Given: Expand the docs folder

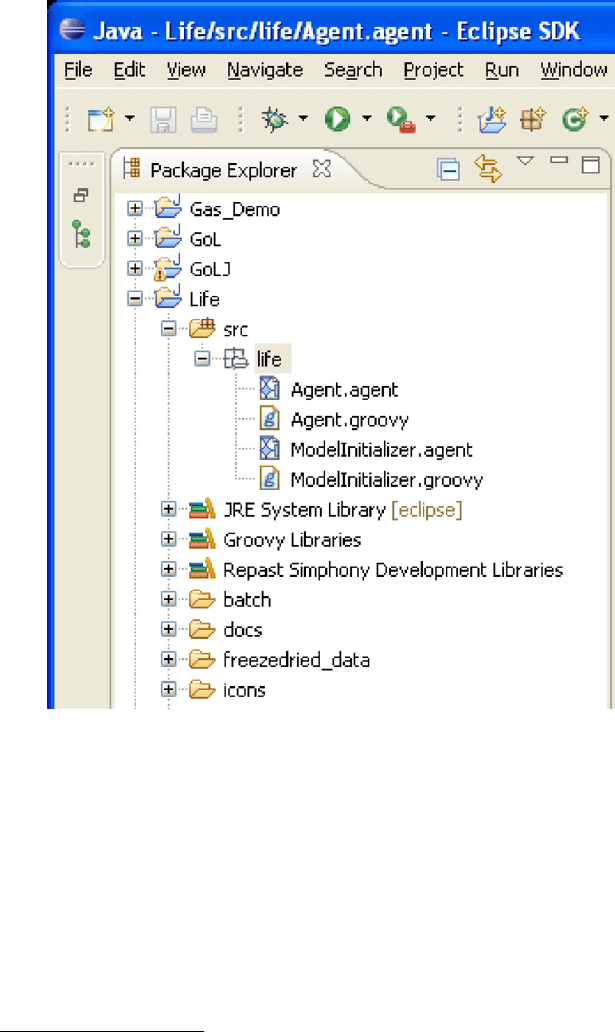Looking at the screenshot, I should pyautogui.click(x=169, y=629).
